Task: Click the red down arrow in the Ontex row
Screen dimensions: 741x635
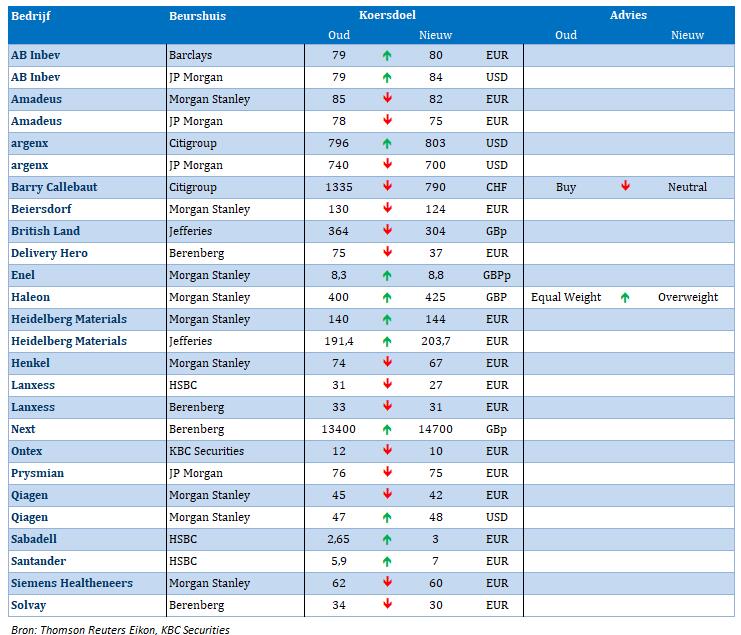Action: pyautogui.click(x=387, y=451)
